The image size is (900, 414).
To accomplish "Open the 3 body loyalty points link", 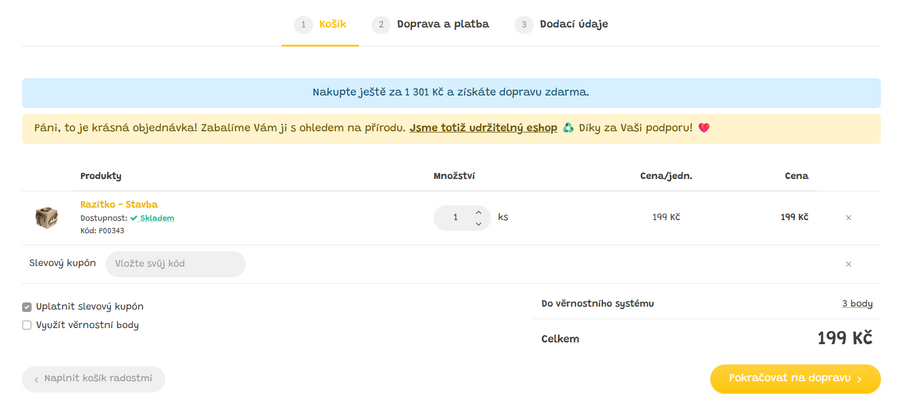I will pyautogui.click(x=857, y=303).
